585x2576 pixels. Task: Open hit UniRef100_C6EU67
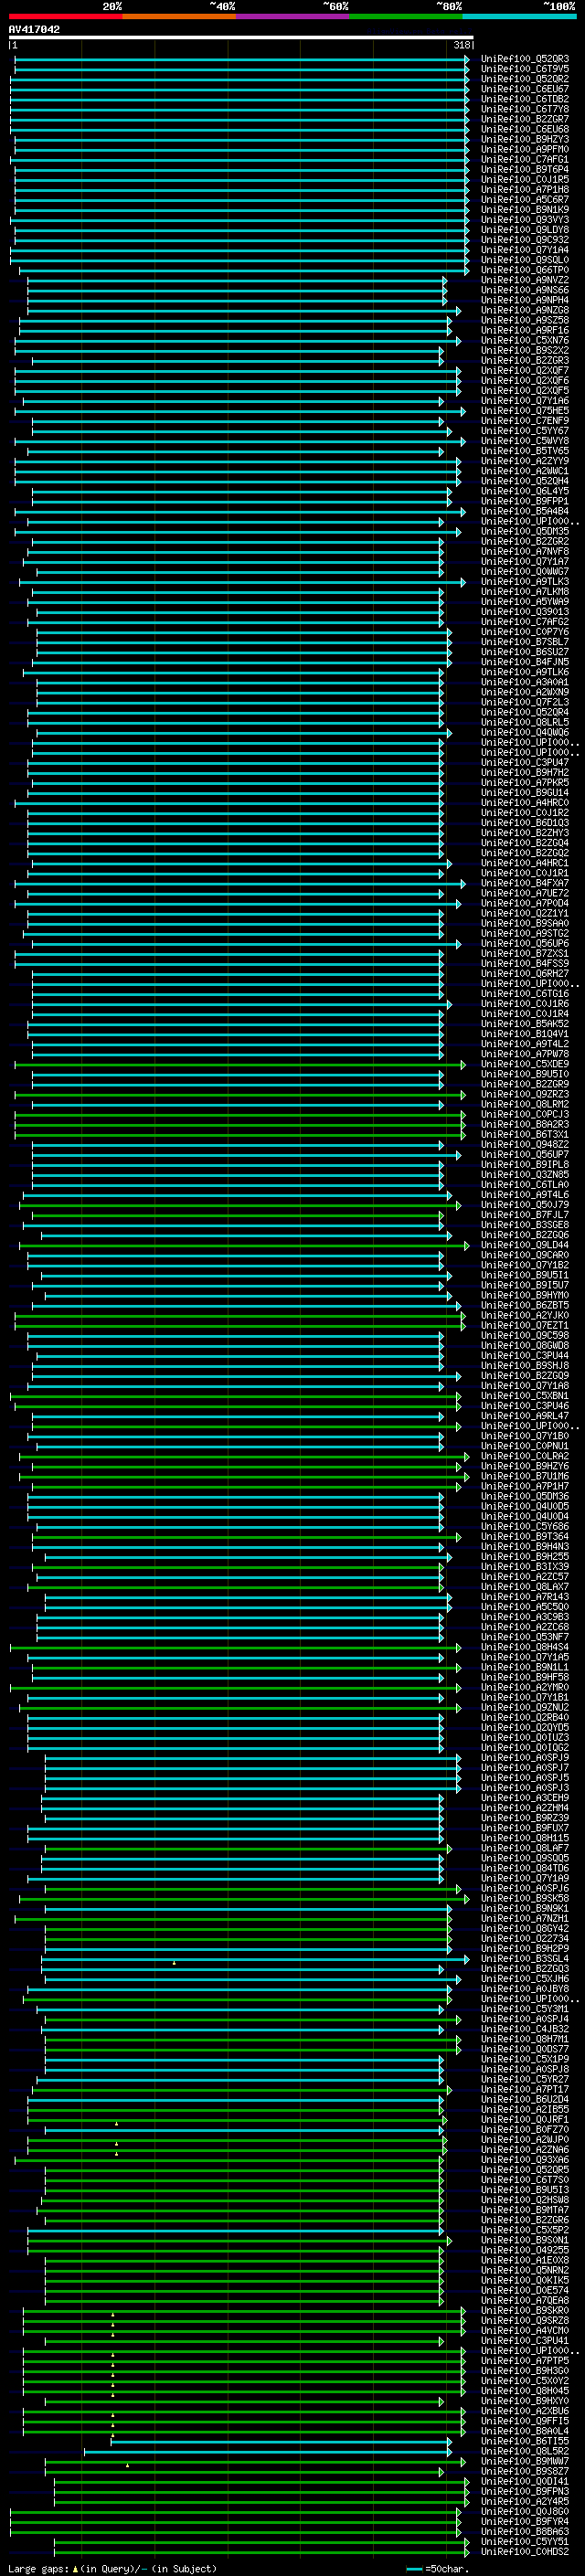click(525, 89)
